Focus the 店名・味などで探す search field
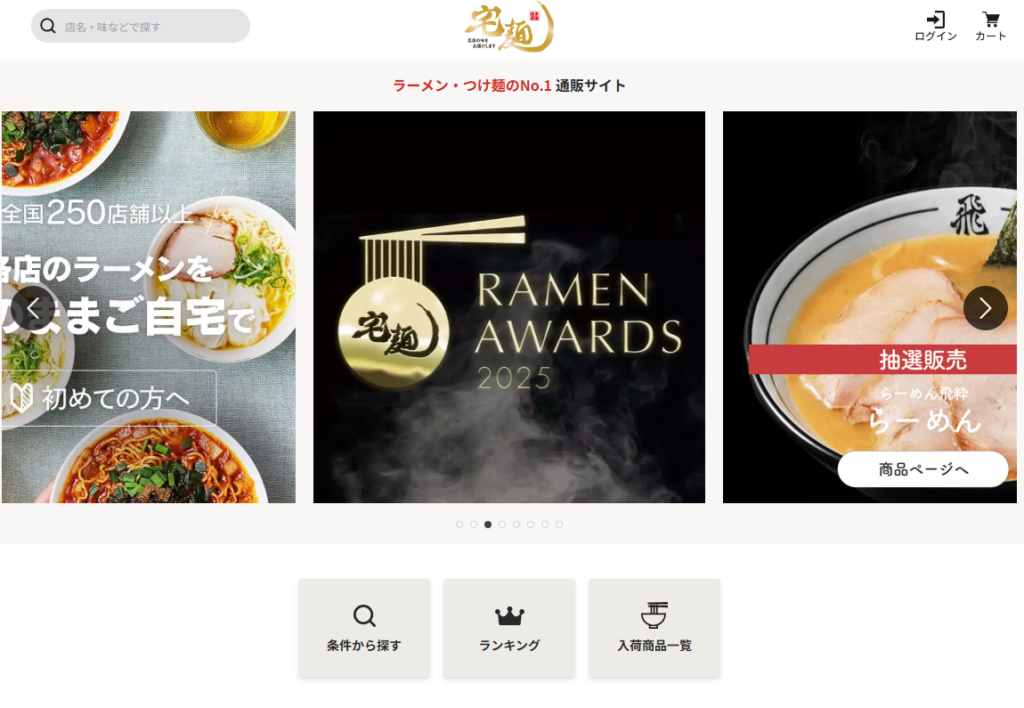1024x708 pixels. pos(140,26)
